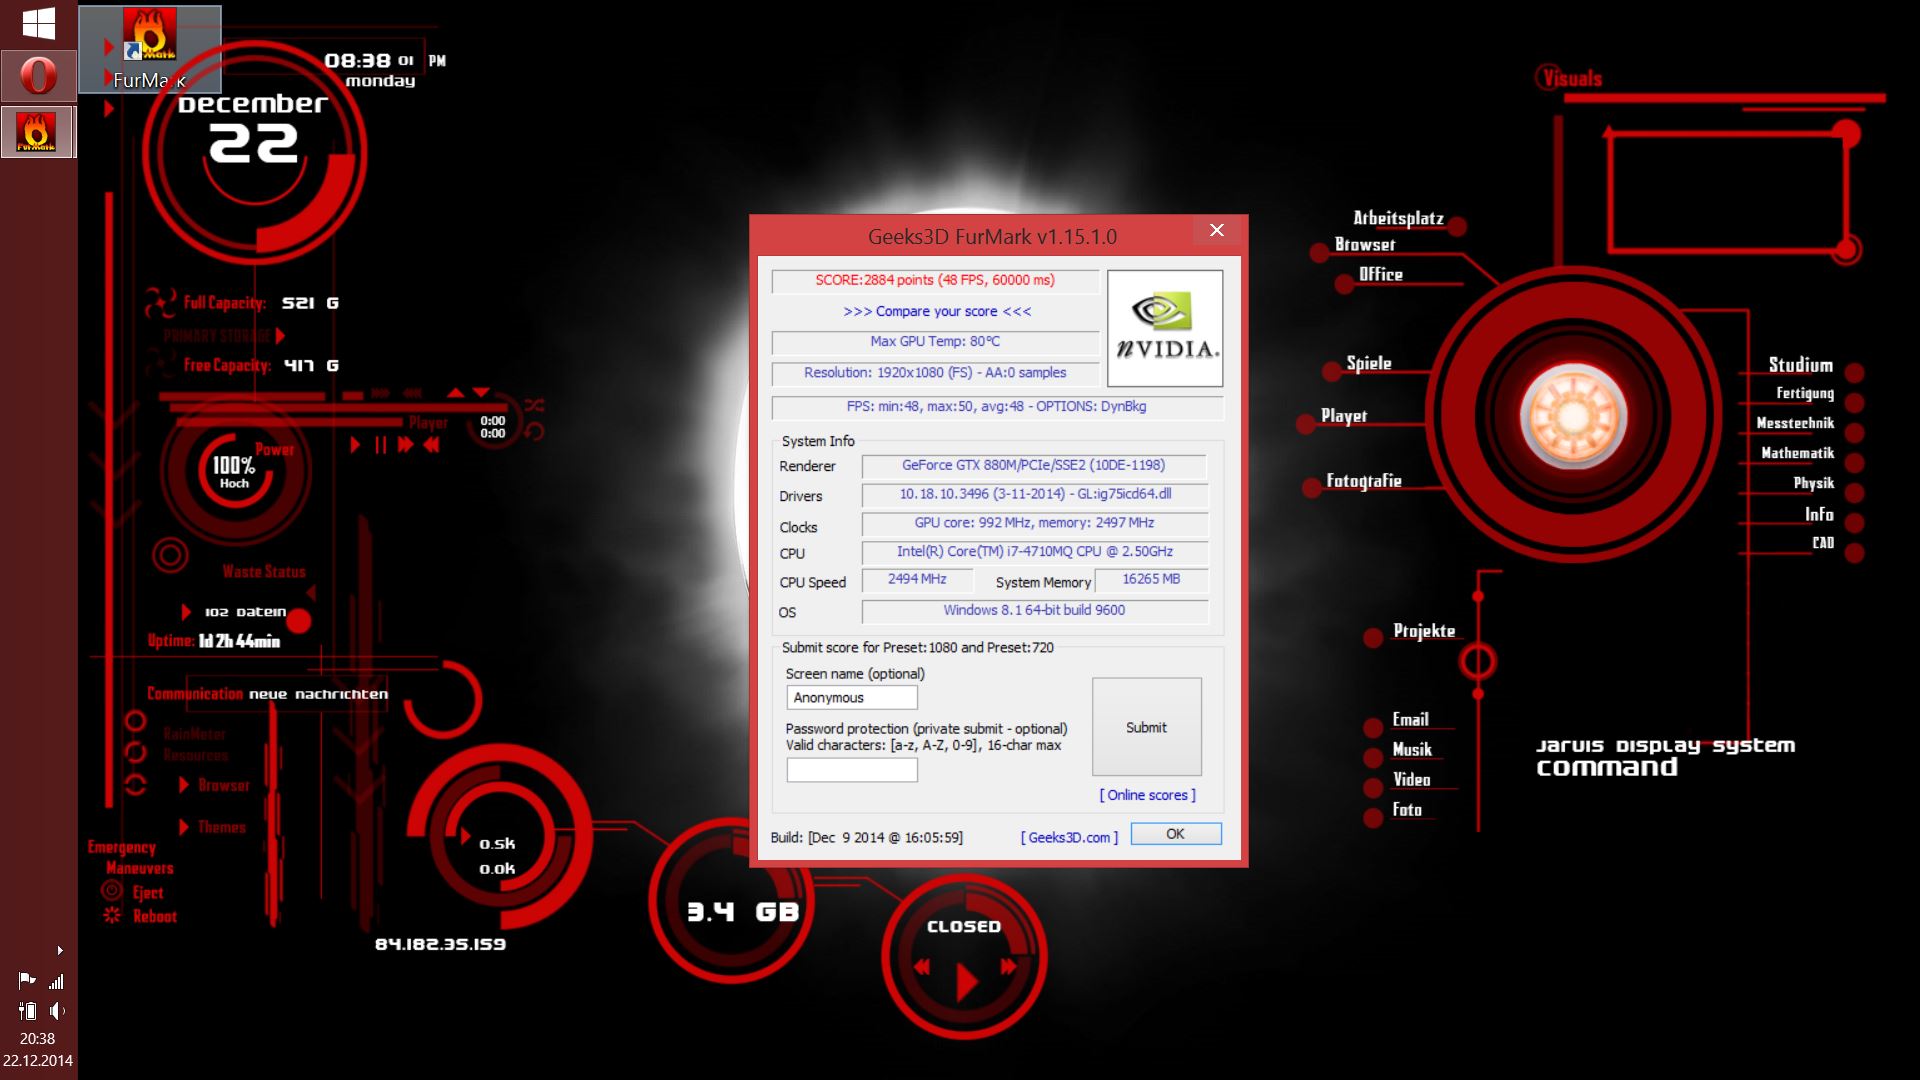Expand the Themes entry arrow
1920x1080 pixels.
[x=184, y=827]
